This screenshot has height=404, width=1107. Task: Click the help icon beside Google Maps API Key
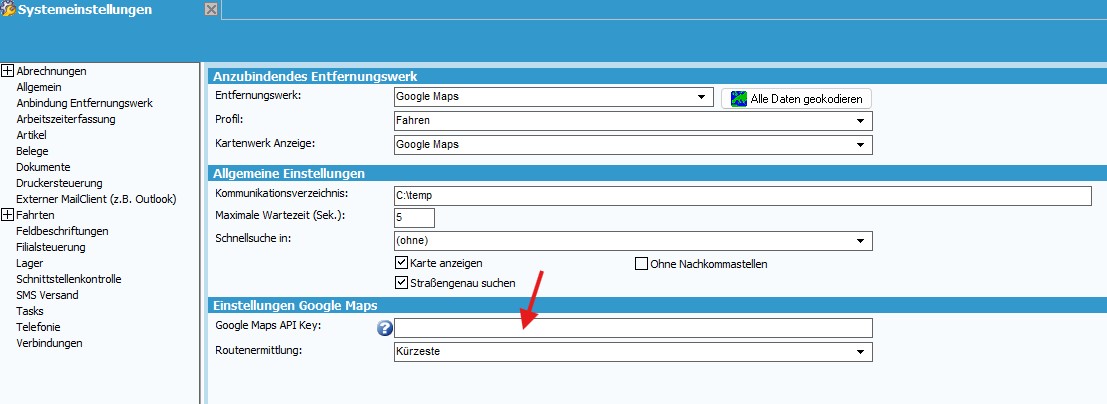tap(383, 328)
